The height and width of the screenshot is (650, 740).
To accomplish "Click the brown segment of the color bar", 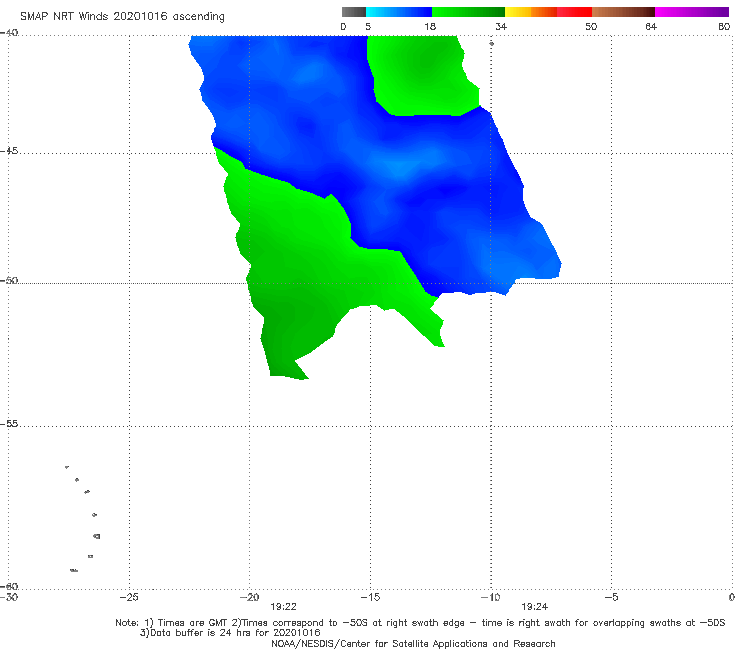I will click(623, 12).
